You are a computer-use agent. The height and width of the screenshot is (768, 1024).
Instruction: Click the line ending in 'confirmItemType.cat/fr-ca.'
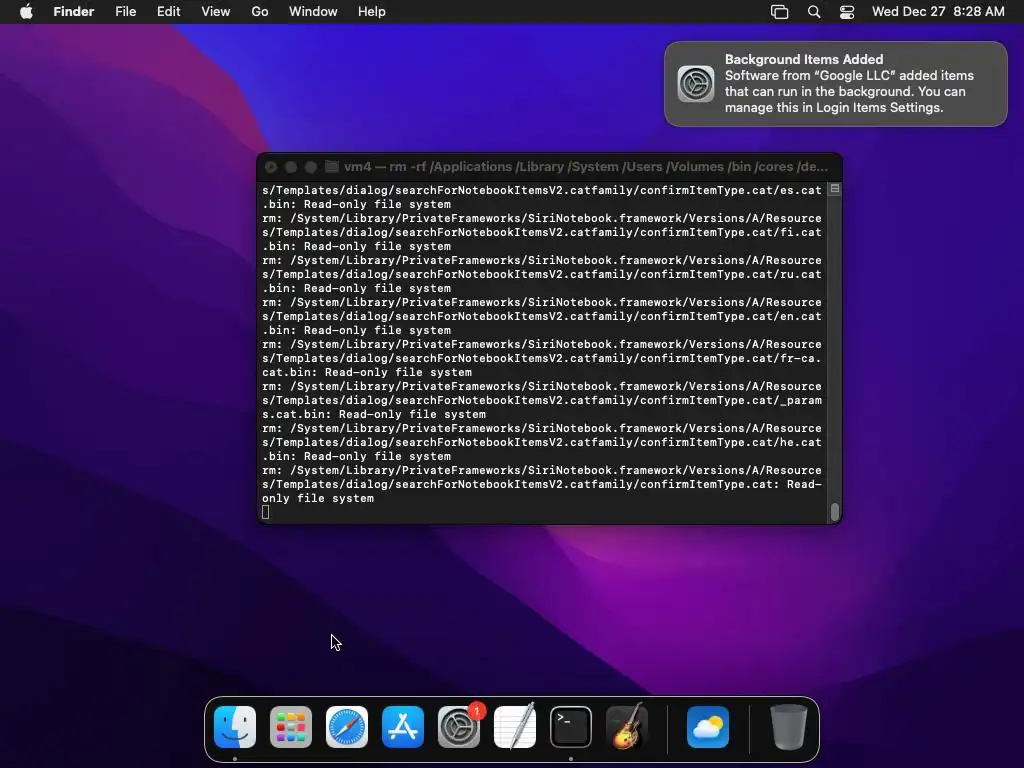click(x=542, y=358)
